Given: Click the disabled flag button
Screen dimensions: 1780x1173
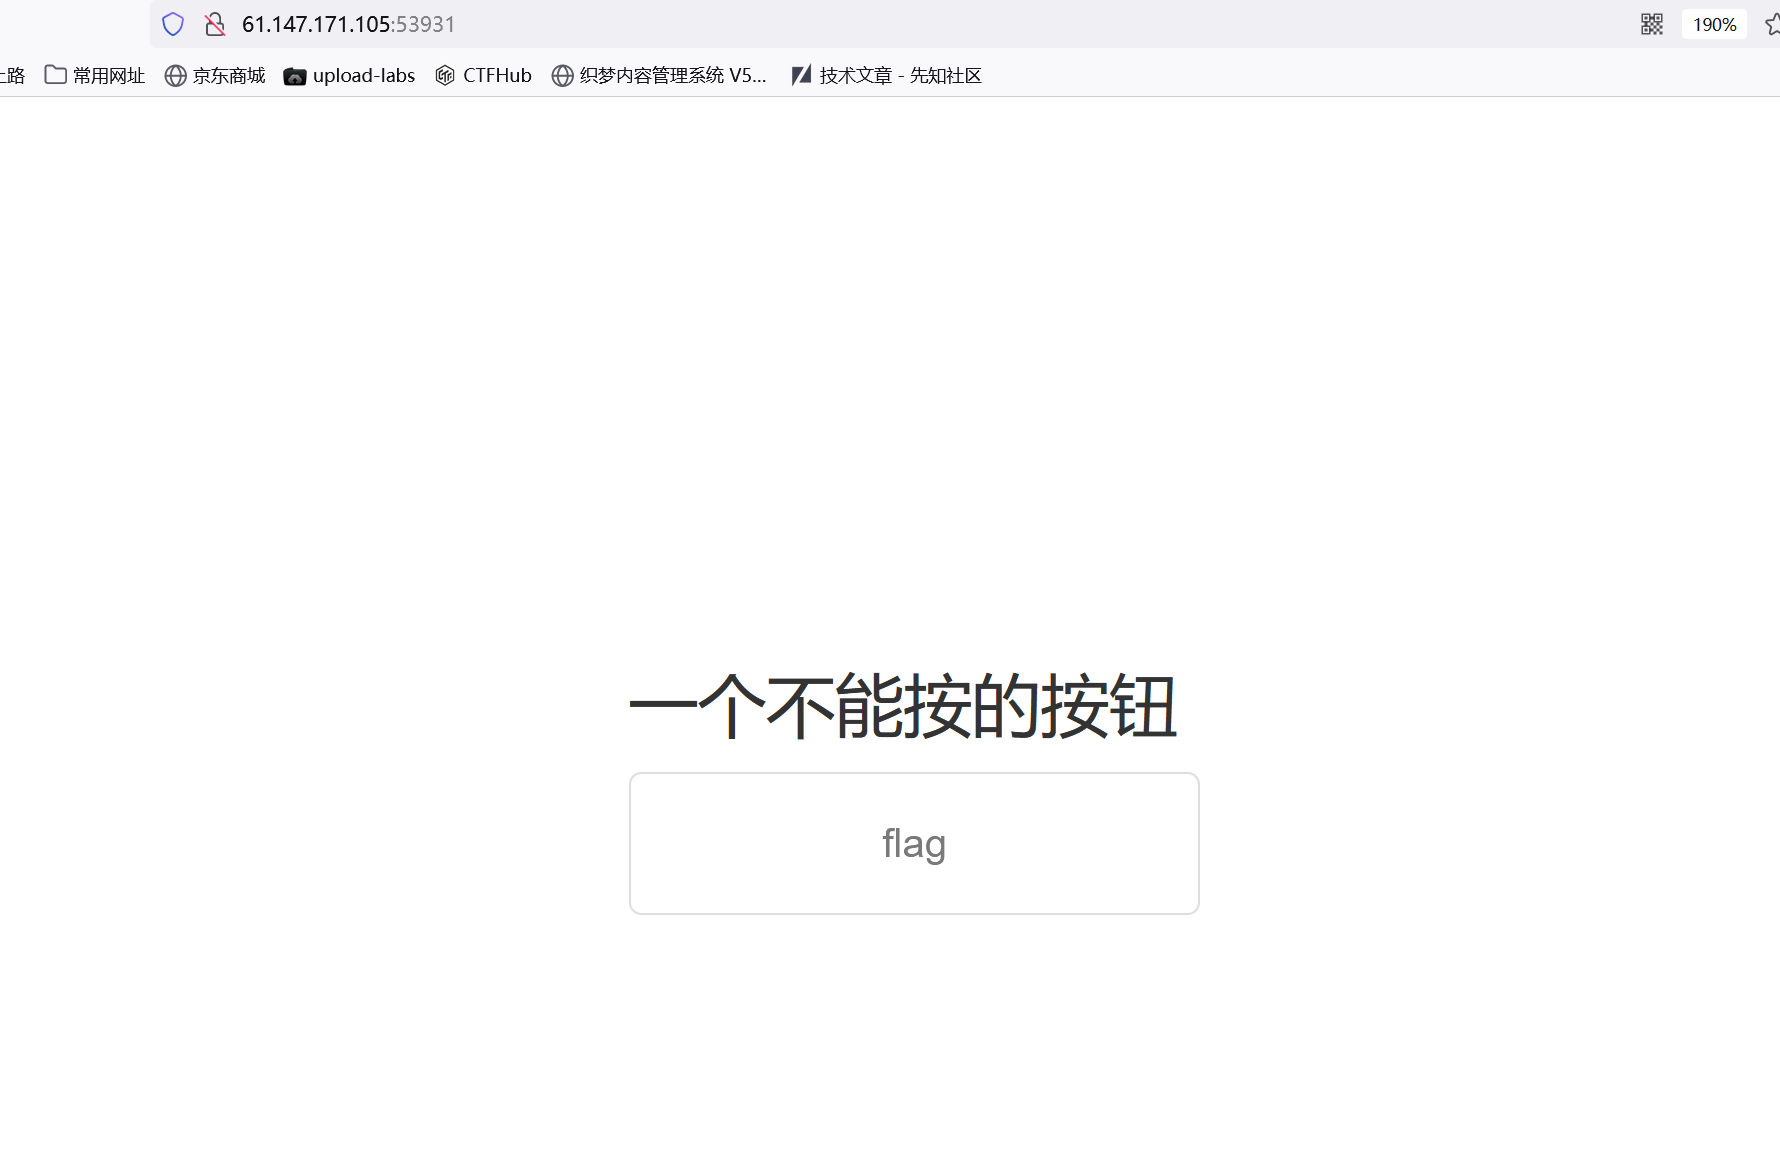Looking at the screenshot, I should coord(914,843).
